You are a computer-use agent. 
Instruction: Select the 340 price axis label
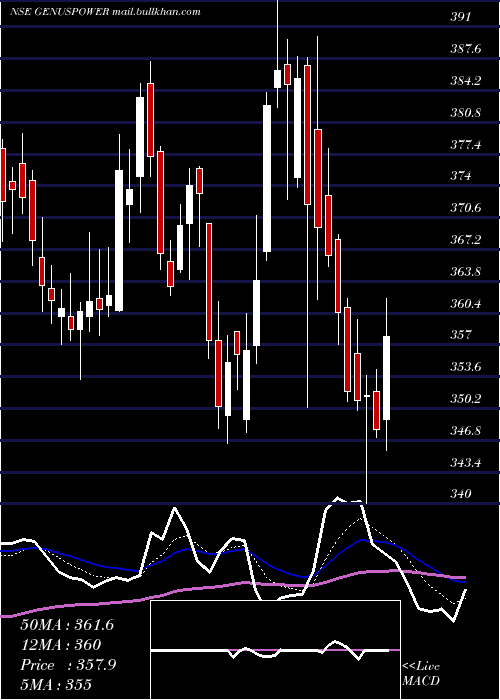pyautogui.click(x=461, y=494)
